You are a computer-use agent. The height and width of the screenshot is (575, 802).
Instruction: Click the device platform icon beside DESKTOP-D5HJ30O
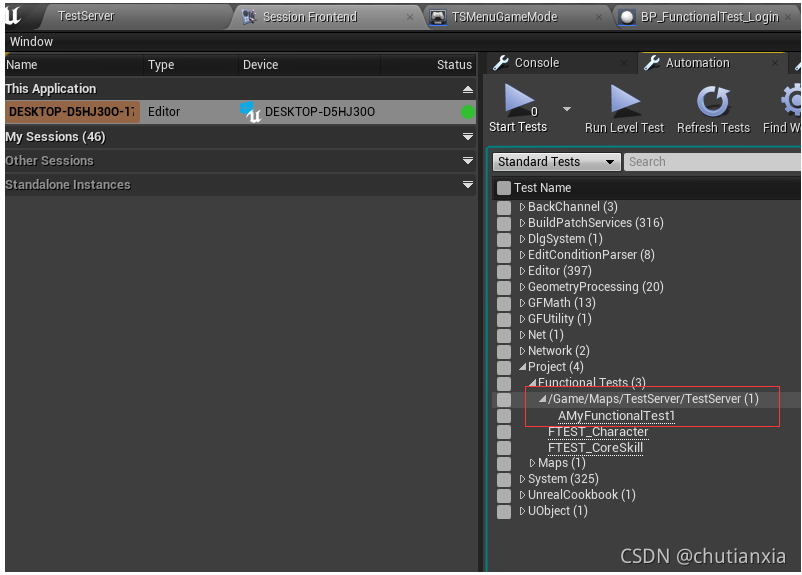point(251,112)
